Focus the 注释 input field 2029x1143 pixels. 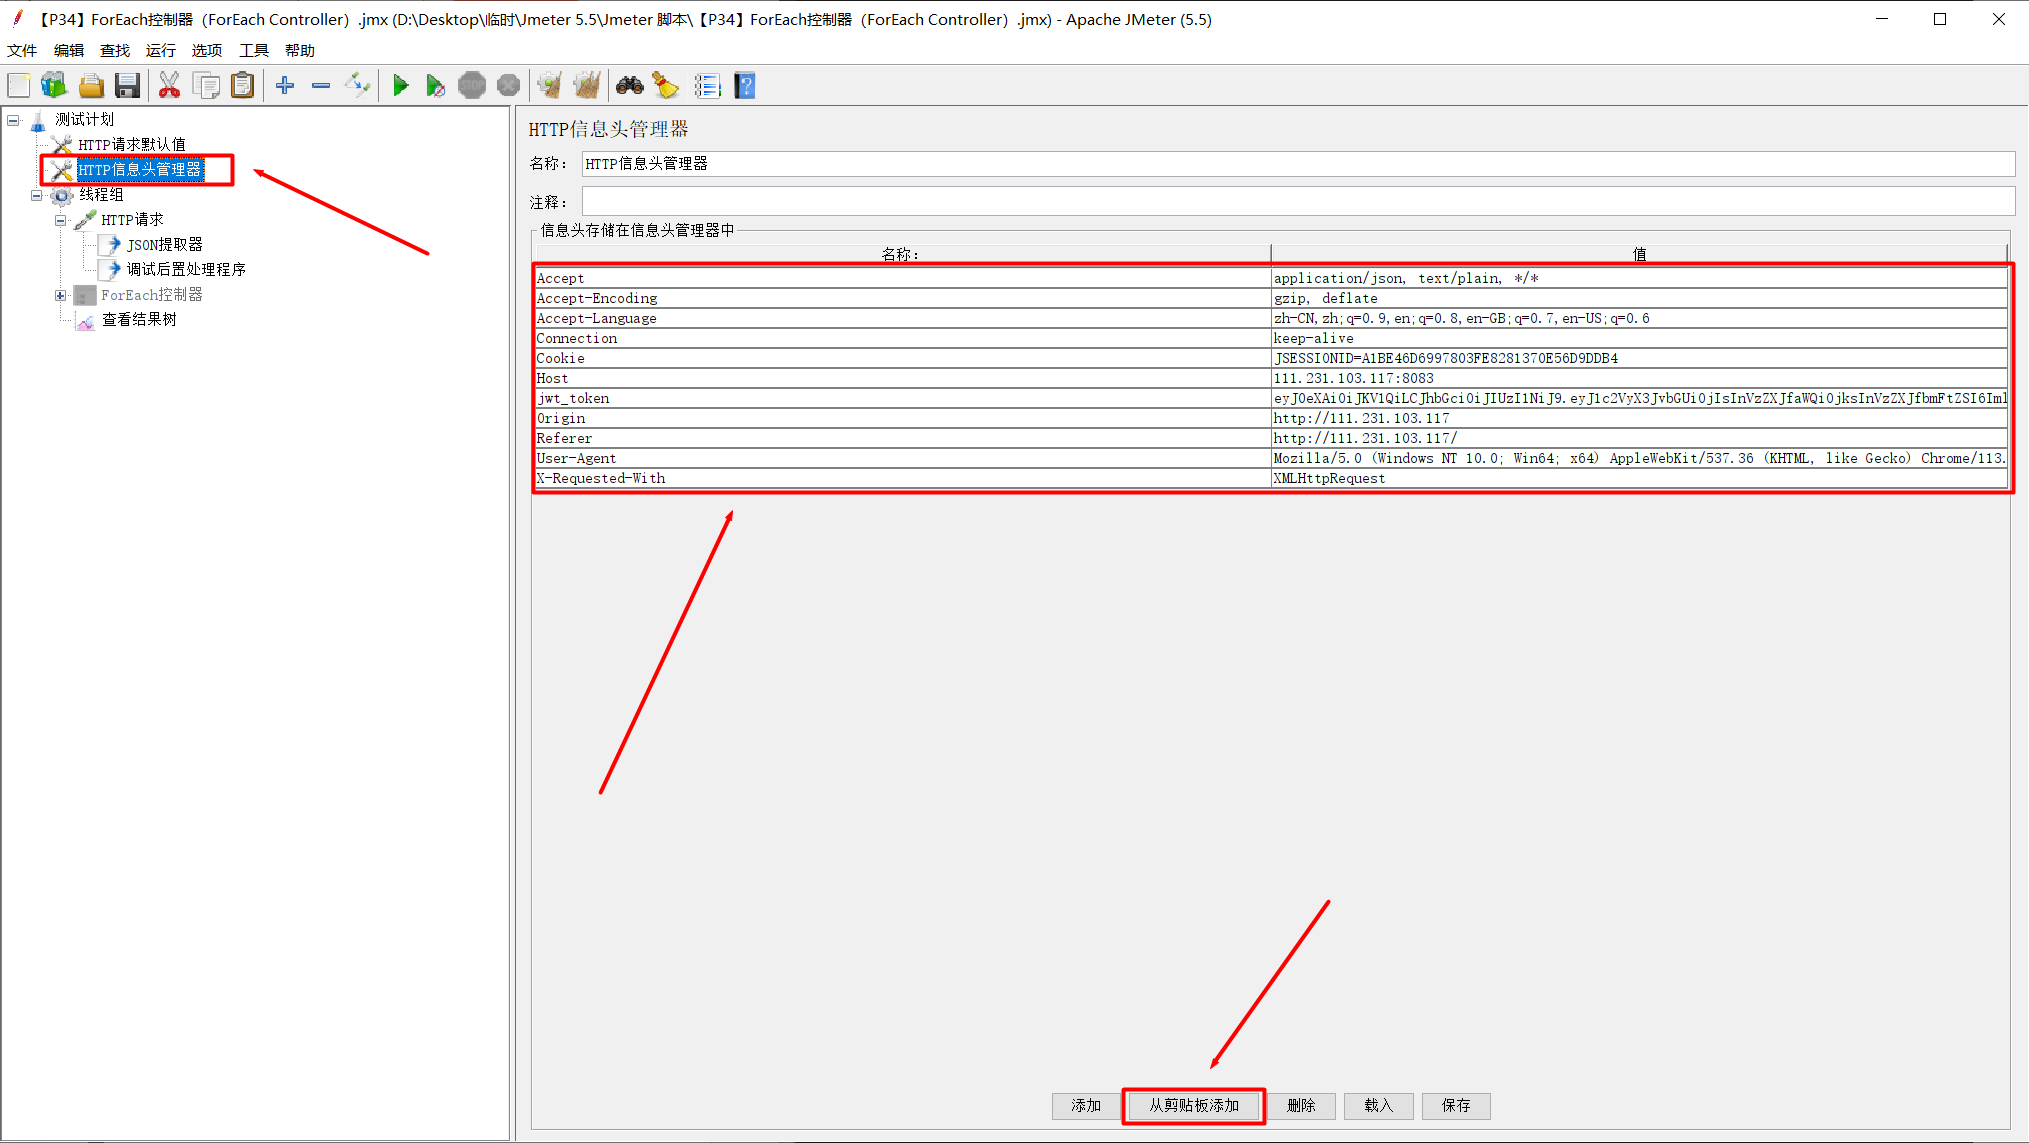click(1298, 202)
